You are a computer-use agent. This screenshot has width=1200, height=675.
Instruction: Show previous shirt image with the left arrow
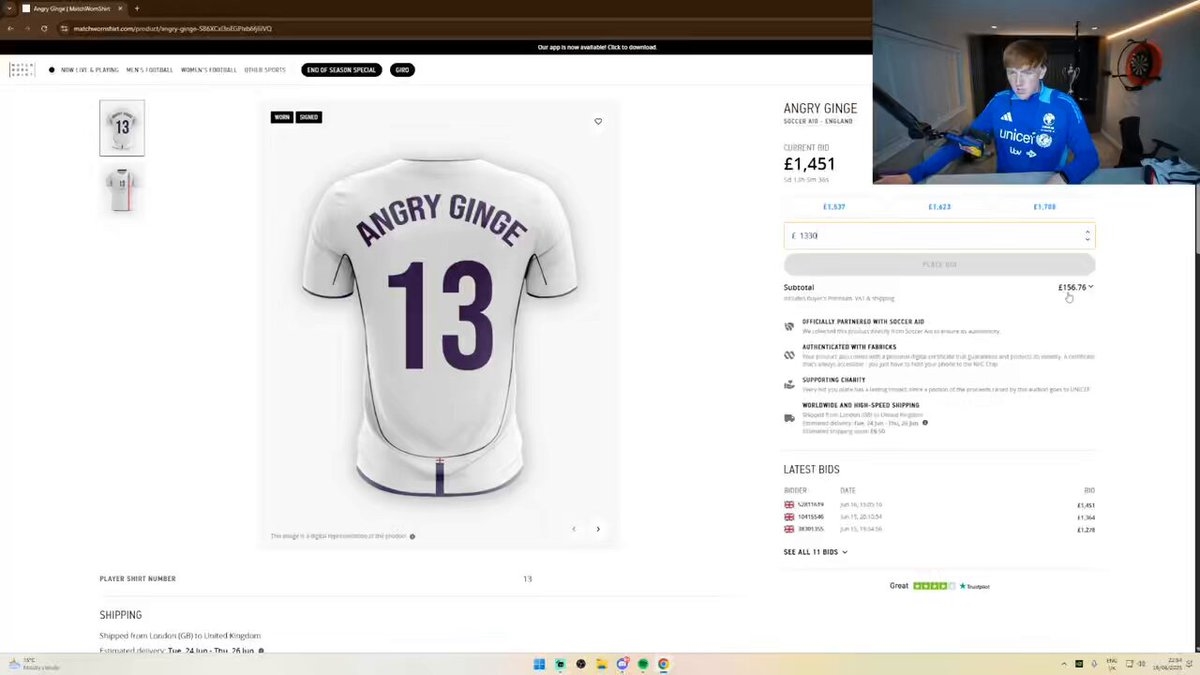(x=573, y=529)
